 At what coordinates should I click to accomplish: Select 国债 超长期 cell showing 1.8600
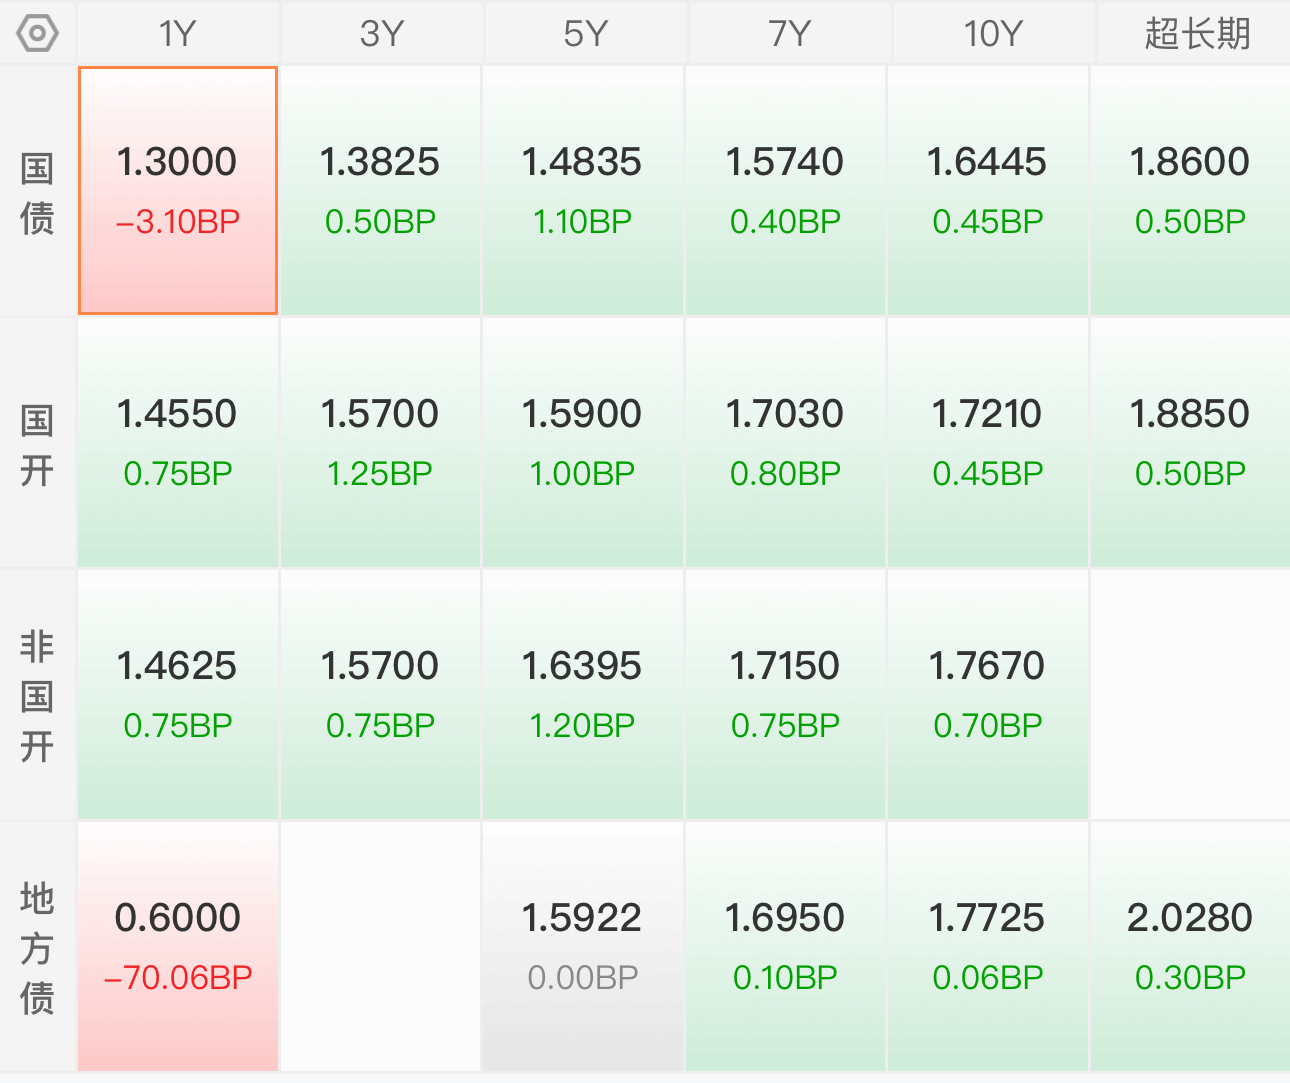point(1190,191)
